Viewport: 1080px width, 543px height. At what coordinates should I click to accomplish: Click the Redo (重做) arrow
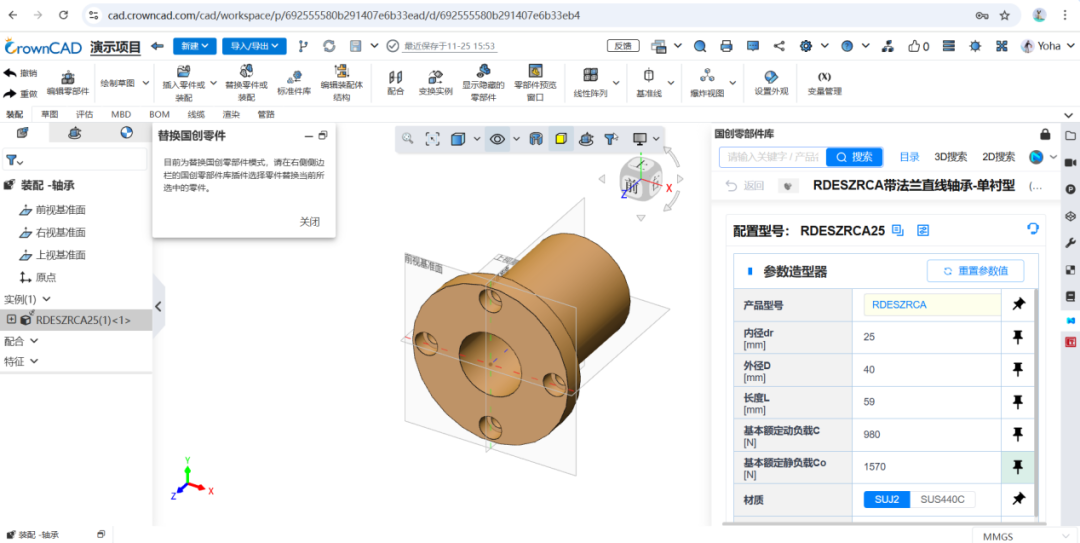pyautogui.click(x=10, y=94)
